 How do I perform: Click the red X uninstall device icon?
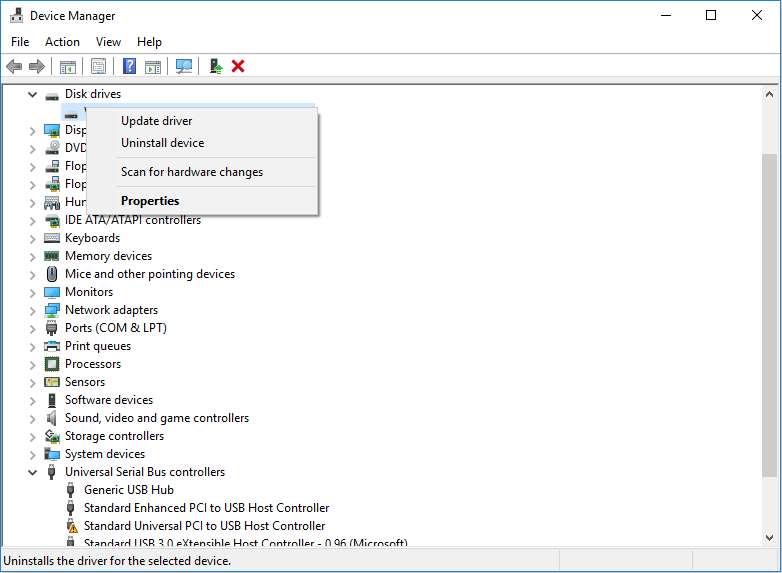coord(238,66)
